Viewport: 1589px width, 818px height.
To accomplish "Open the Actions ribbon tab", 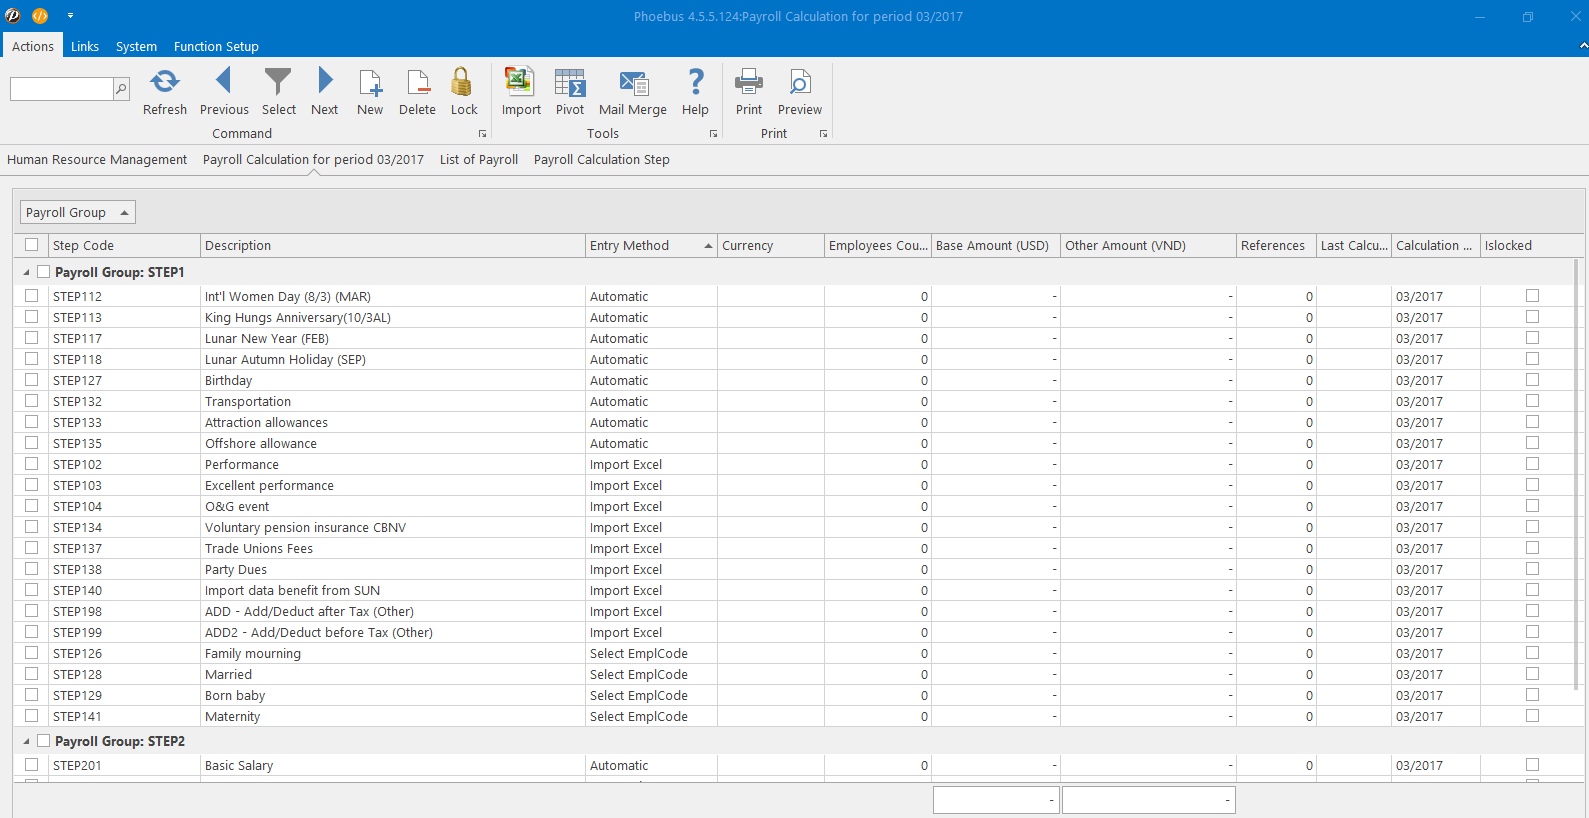I will click(x=33, y=46).
